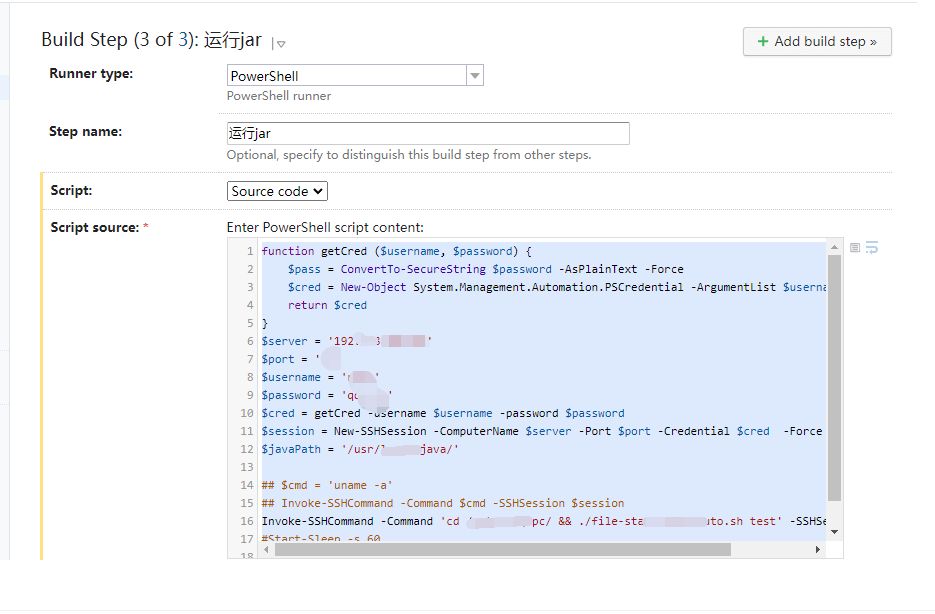Select line number 1 in gutter
Image resolution: width=935 pixels, height=614 pixels.
click(x=249, y=251)
